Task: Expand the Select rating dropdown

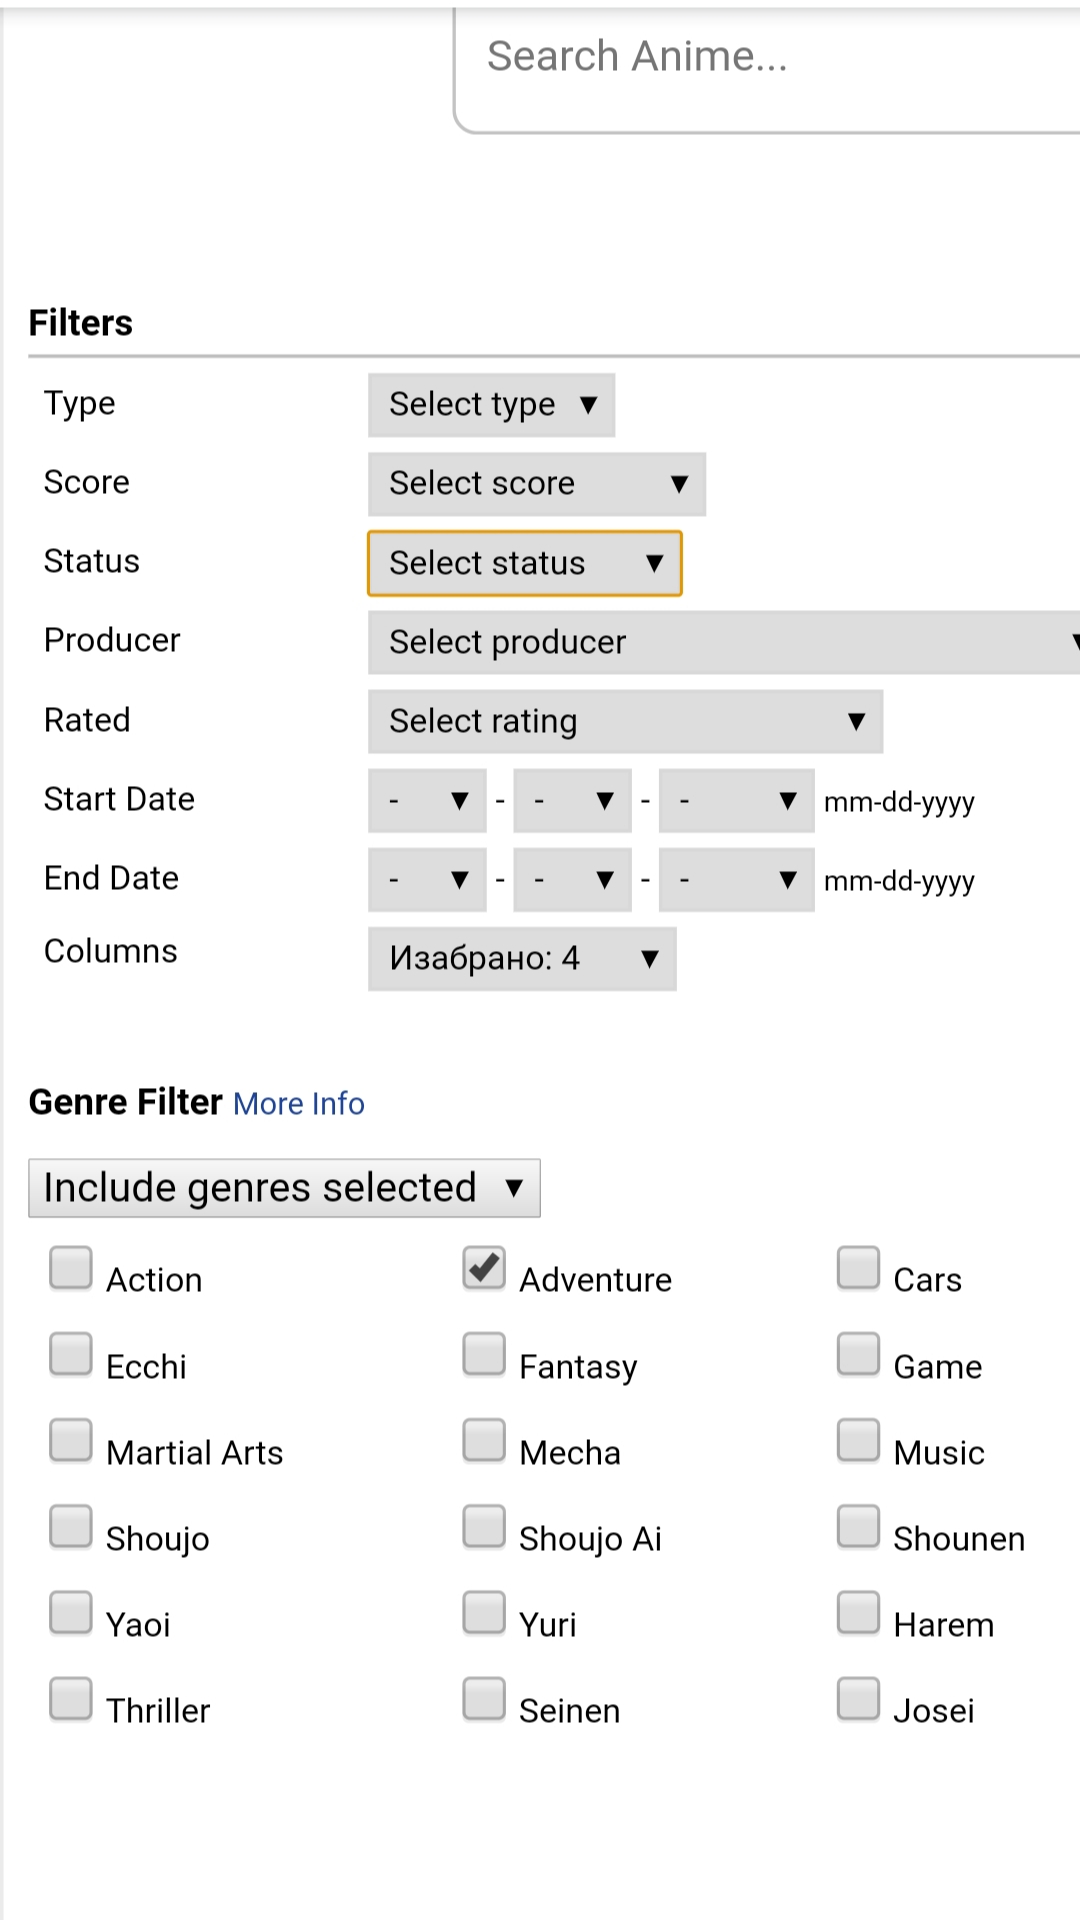Action: pos(625,721)
